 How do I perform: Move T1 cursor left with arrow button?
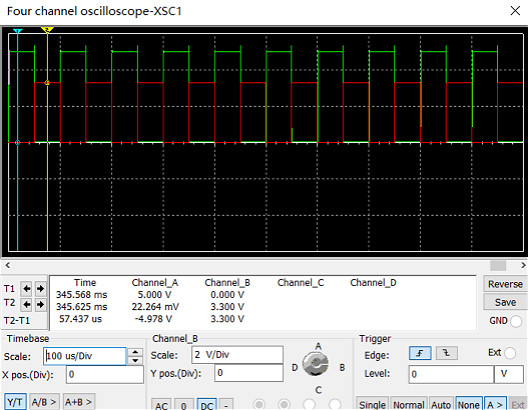point(27,288)
